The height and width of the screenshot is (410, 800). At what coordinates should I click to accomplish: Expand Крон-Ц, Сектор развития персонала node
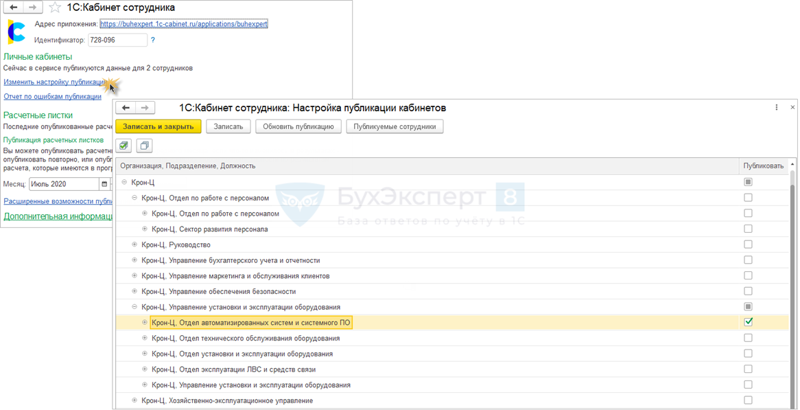pos(145,229)
